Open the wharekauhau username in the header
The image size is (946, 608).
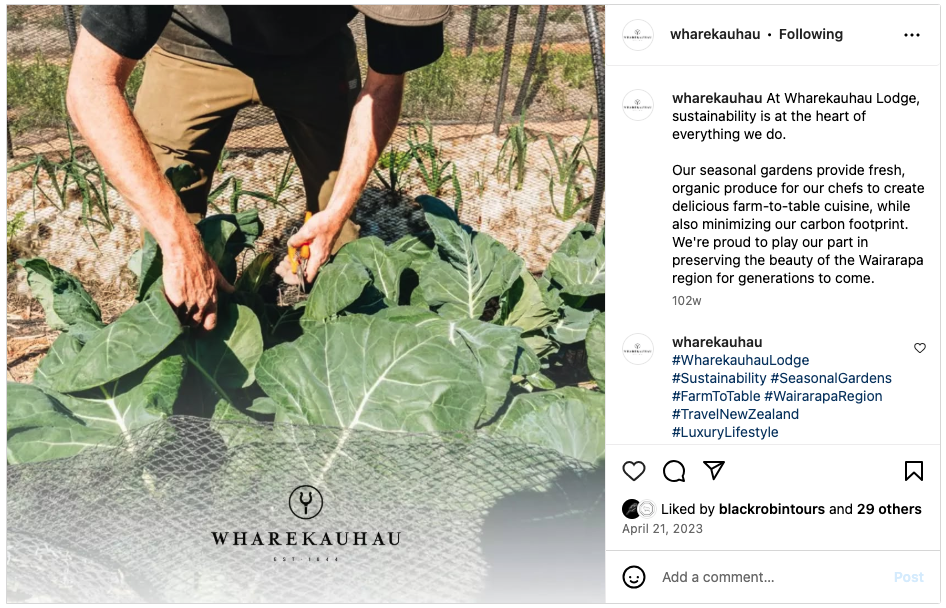[x=715, y=34]
